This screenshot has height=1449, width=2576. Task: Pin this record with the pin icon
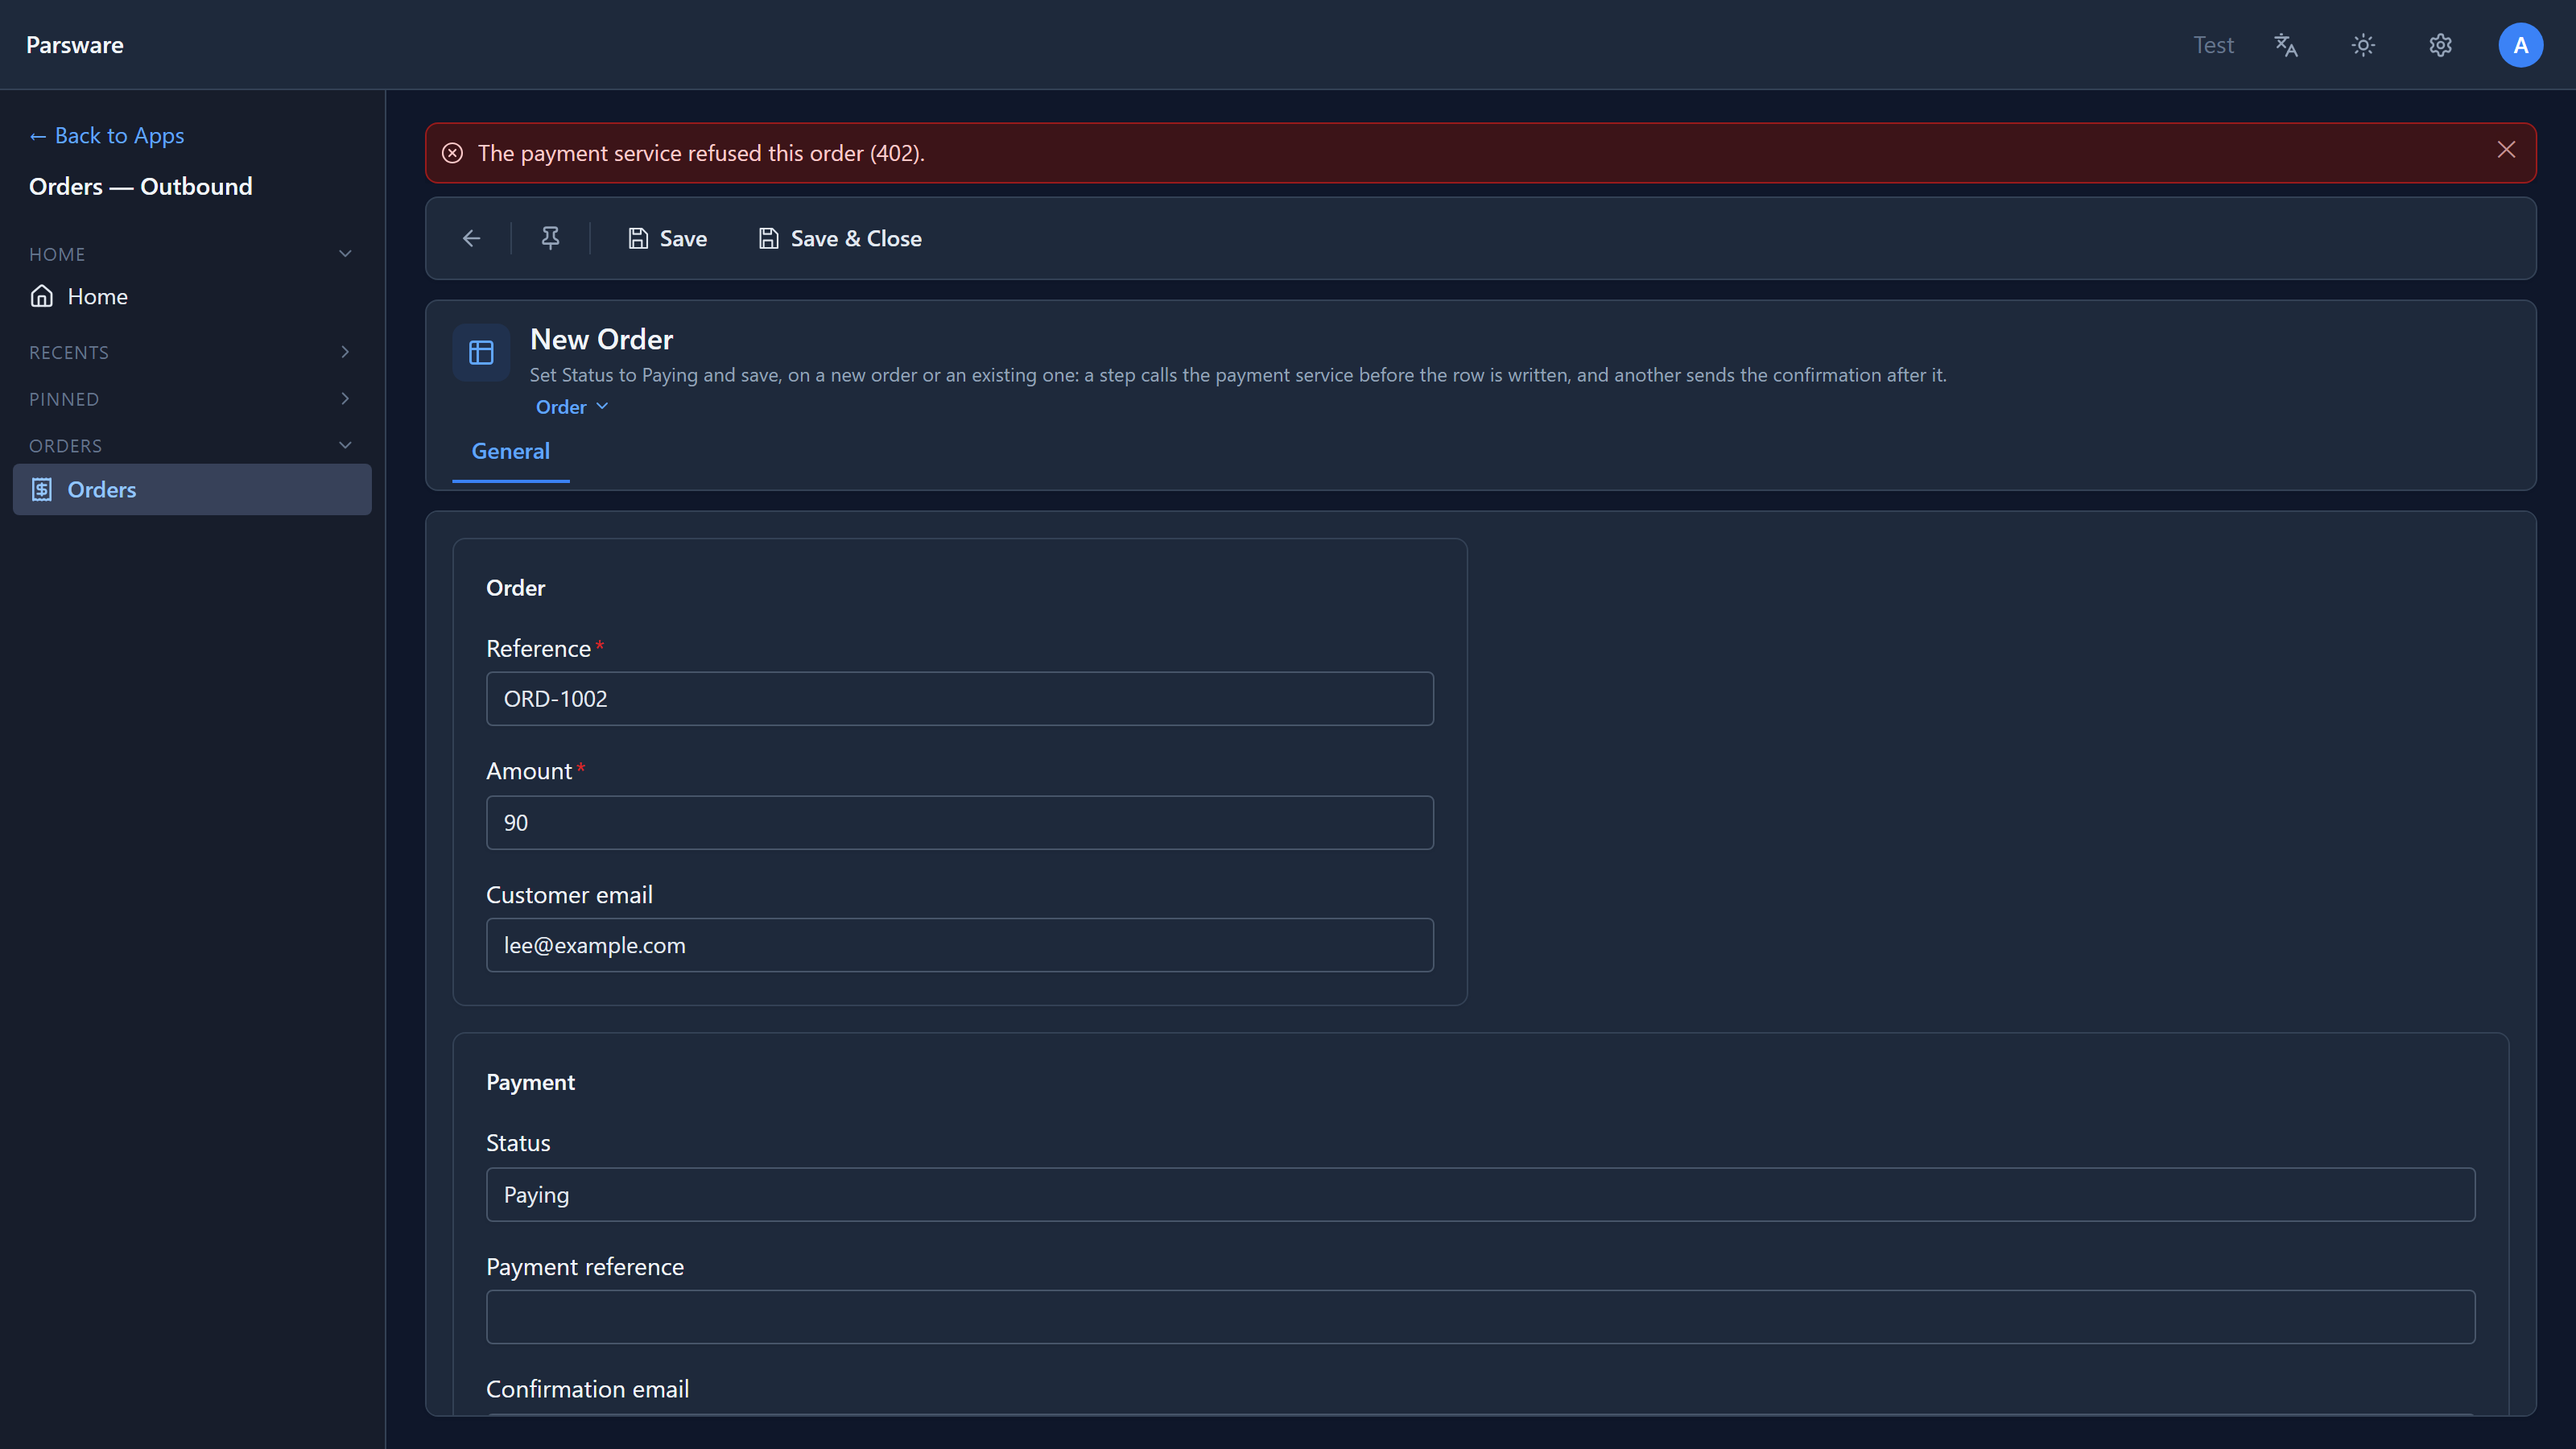pos(550,238)
